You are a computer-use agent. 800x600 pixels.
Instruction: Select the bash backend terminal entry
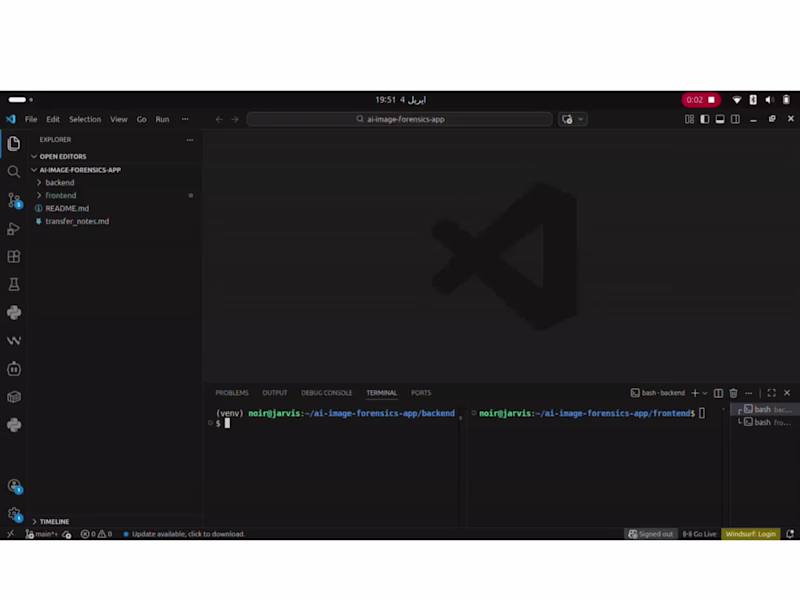point(767,409)
